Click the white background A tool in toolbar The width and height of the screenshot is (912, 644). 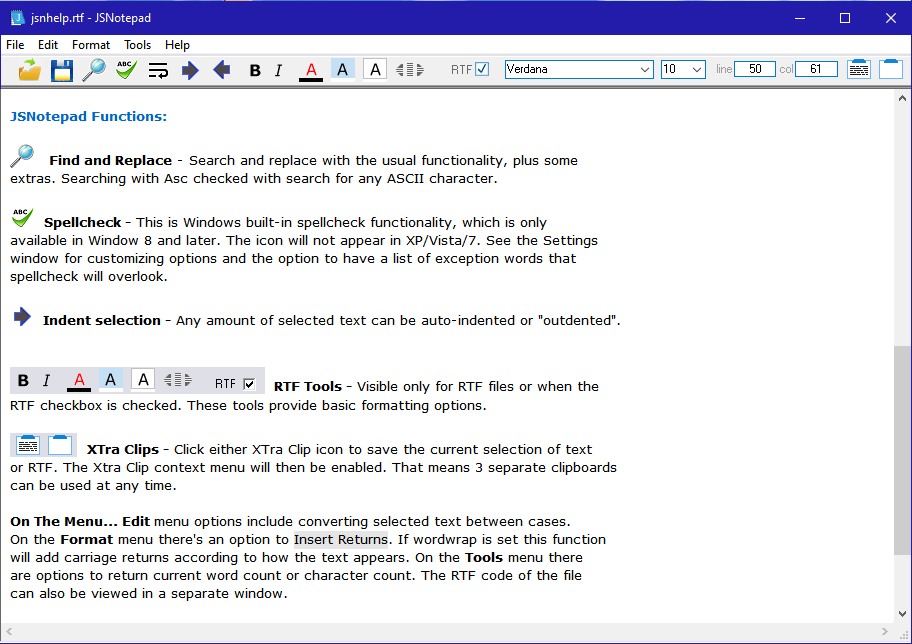tap(375, 70)
